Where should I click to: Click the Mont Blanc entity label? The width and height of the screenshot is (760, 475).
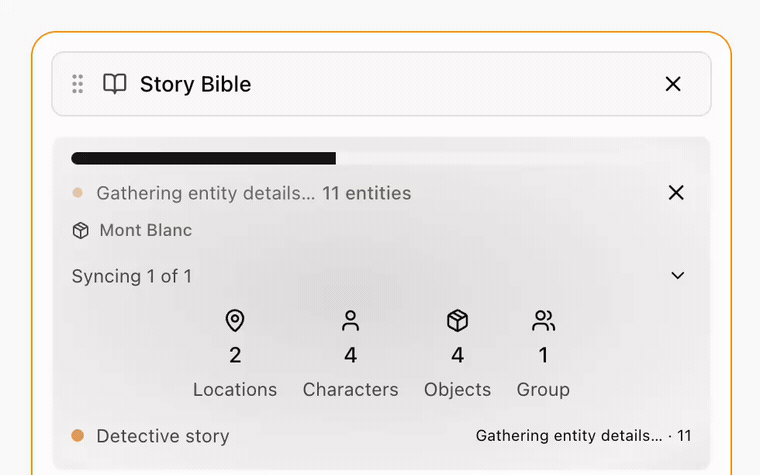pos(146,230)
